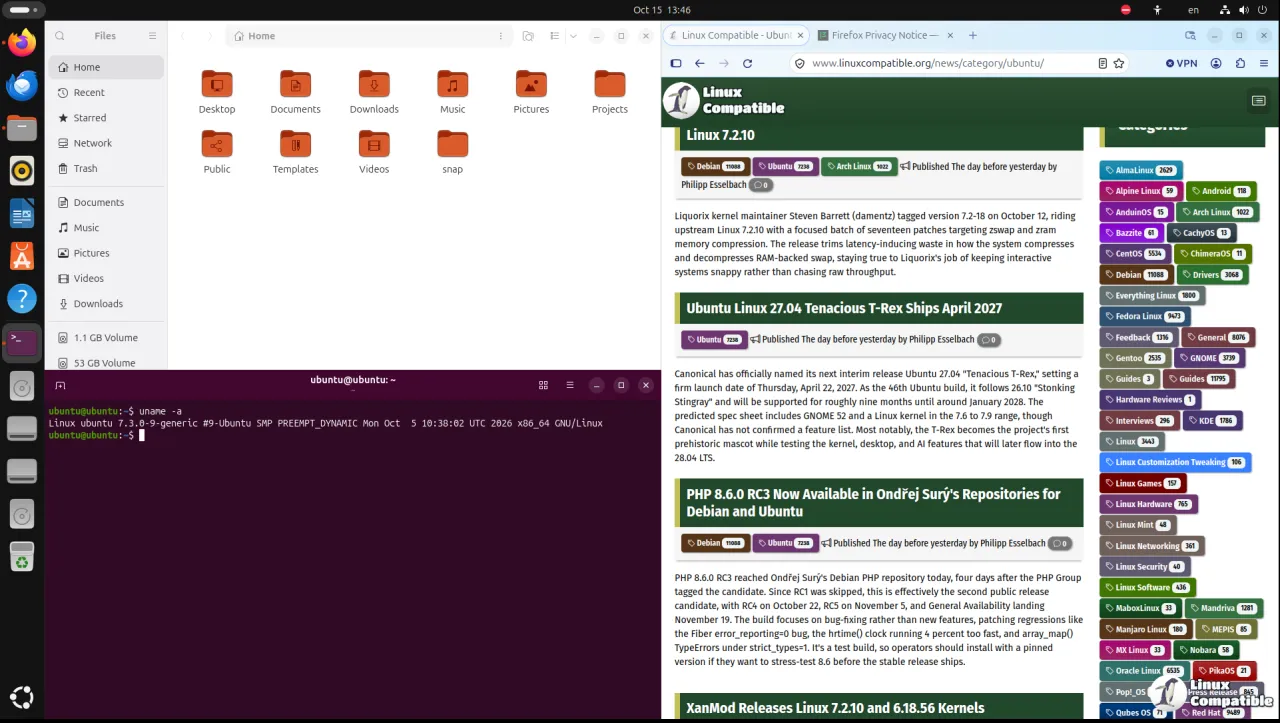Open the PHP 8.6.0 RC3 article headline

pyautogui.click(x=873, y=502)
